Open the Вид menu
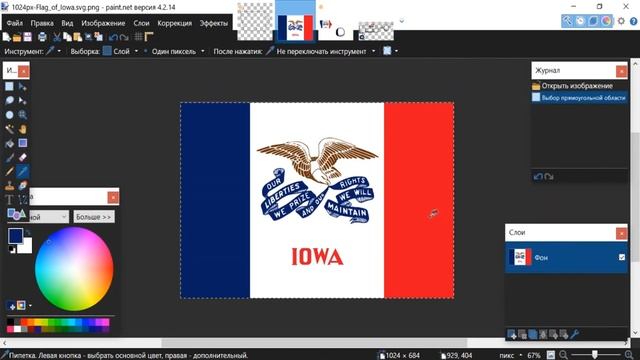This screenshot has width=640, height=360. 67,23
